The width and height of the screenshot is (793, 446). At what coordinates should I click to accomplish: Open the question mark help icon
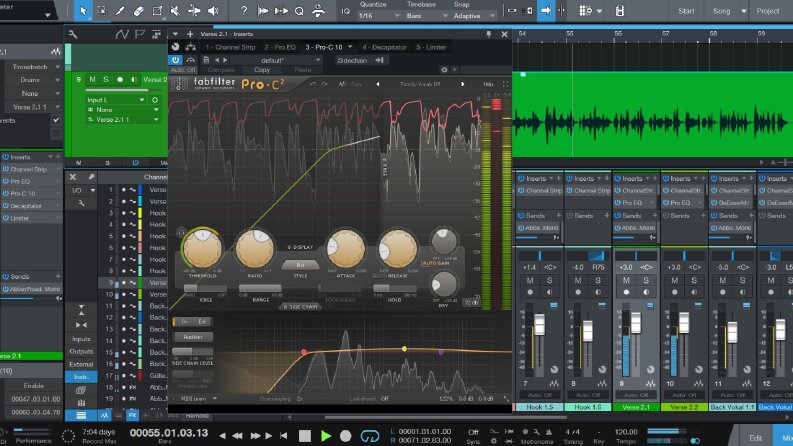(244, 11)
